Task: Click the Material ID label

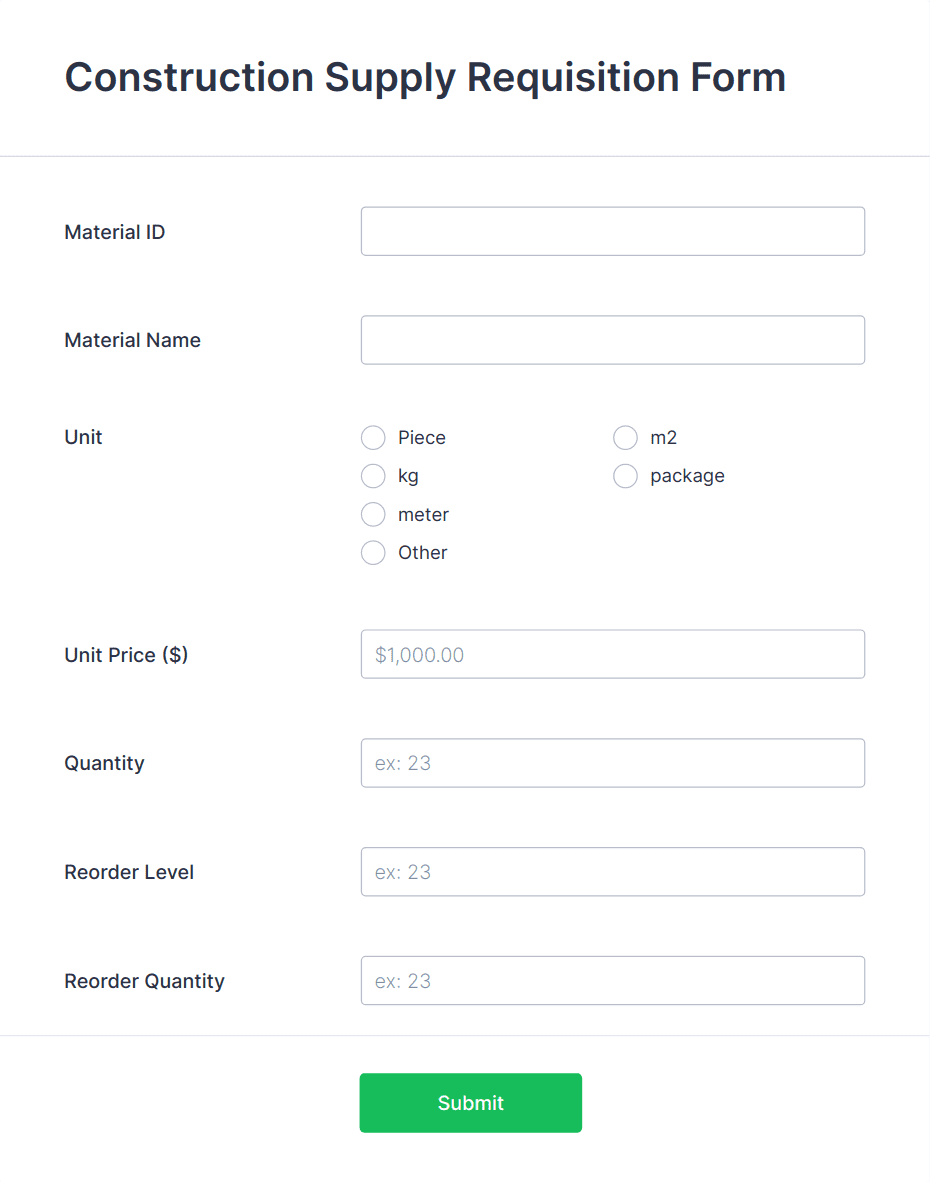Action: 114,231
